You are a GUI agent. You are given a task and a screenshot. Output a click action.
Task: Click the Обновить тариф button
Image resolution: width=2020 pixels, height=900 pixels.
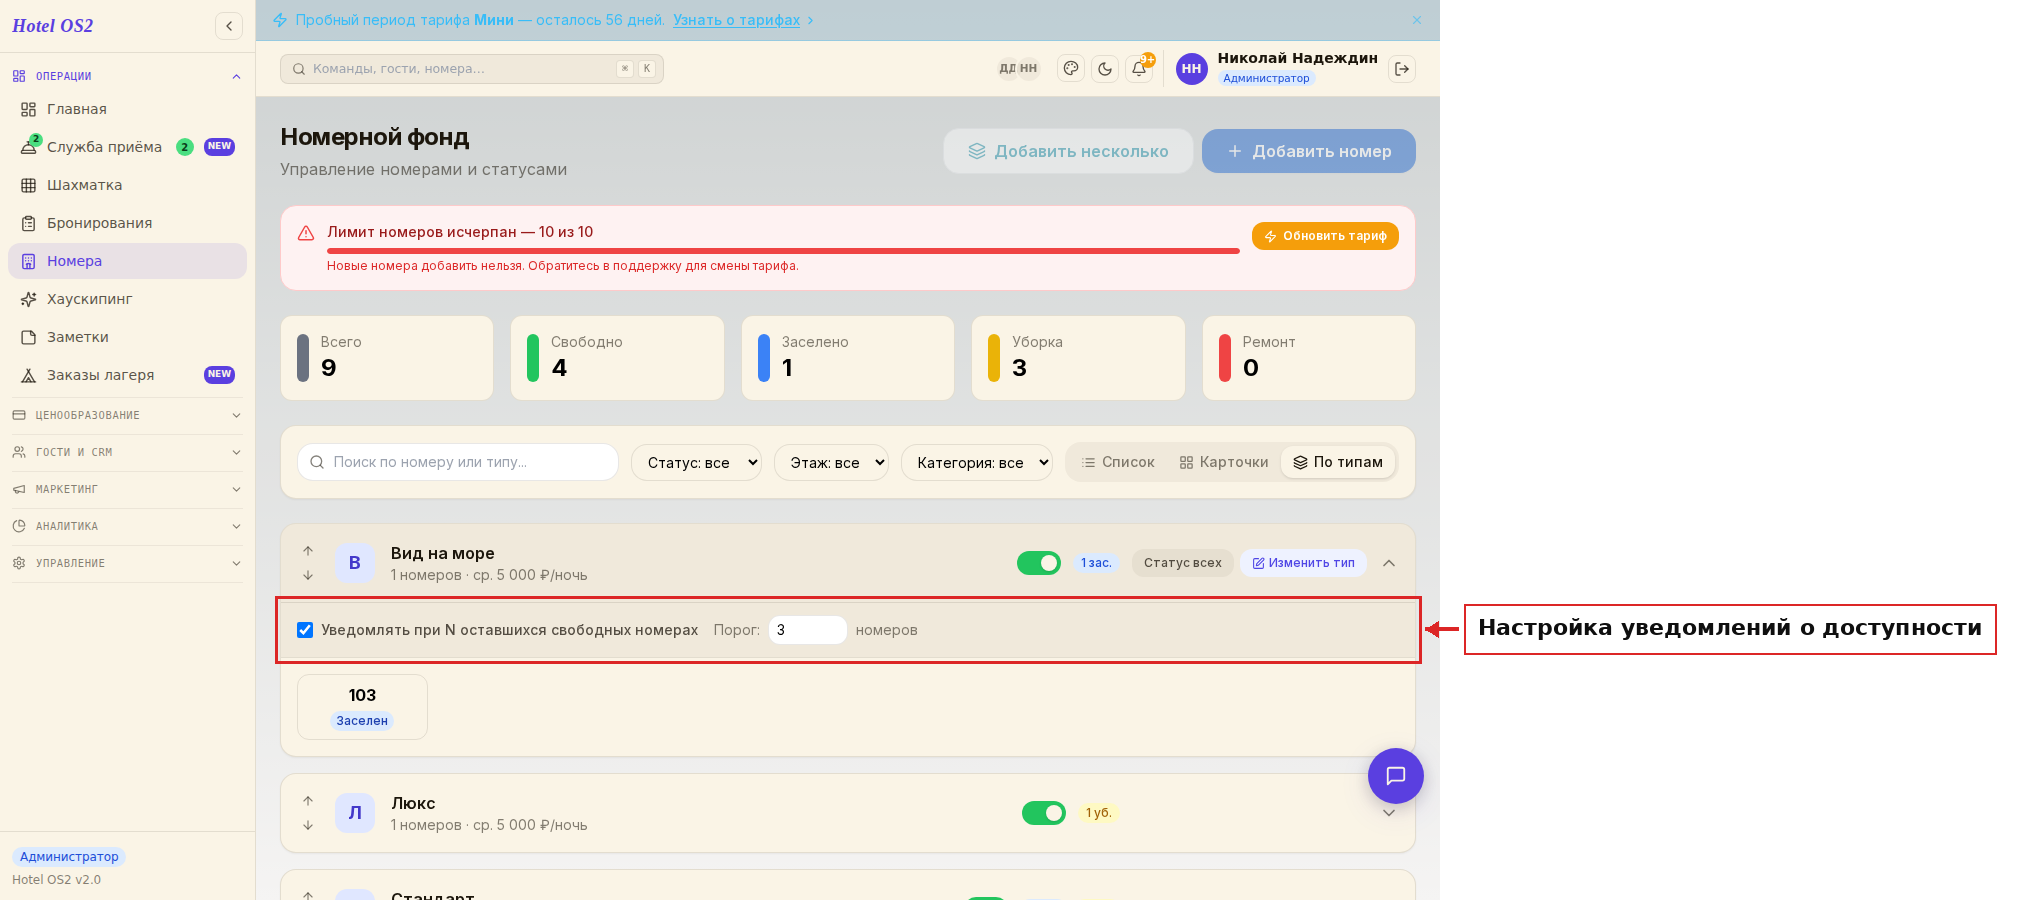click(x=1325, y=236)
